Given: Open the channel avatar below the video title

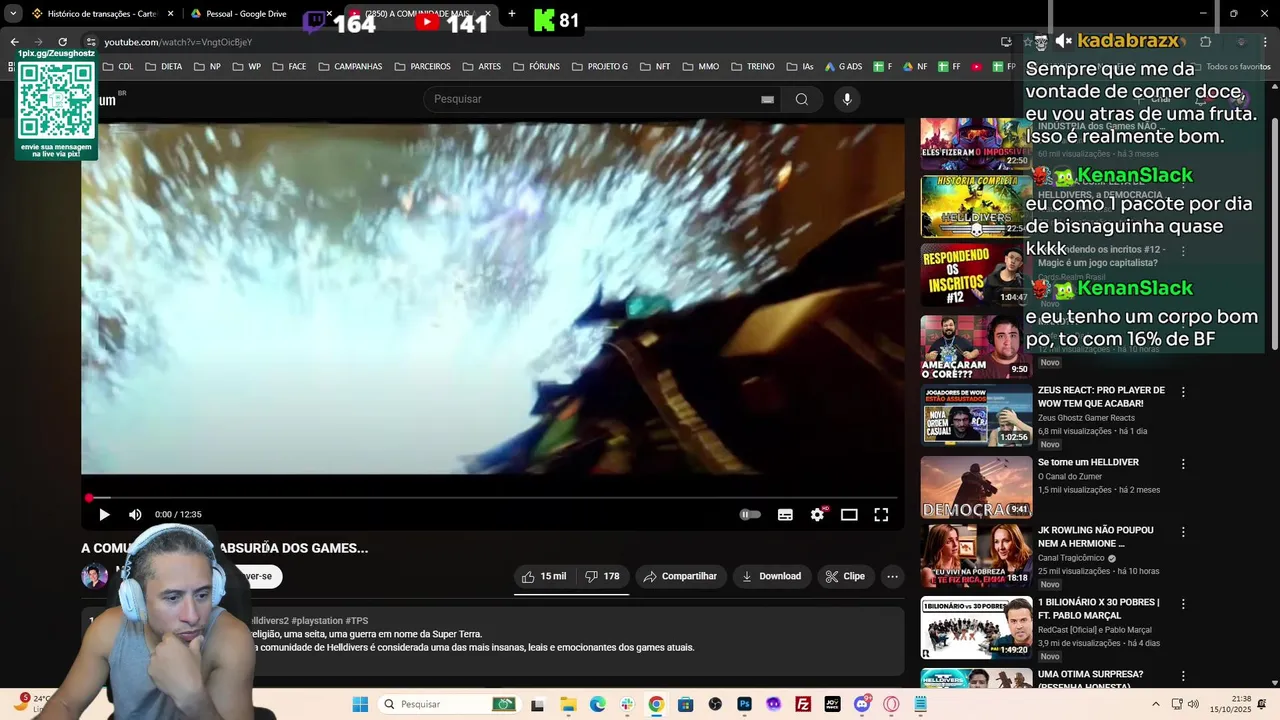Looking at the screenshot, I should coord(94,576).
